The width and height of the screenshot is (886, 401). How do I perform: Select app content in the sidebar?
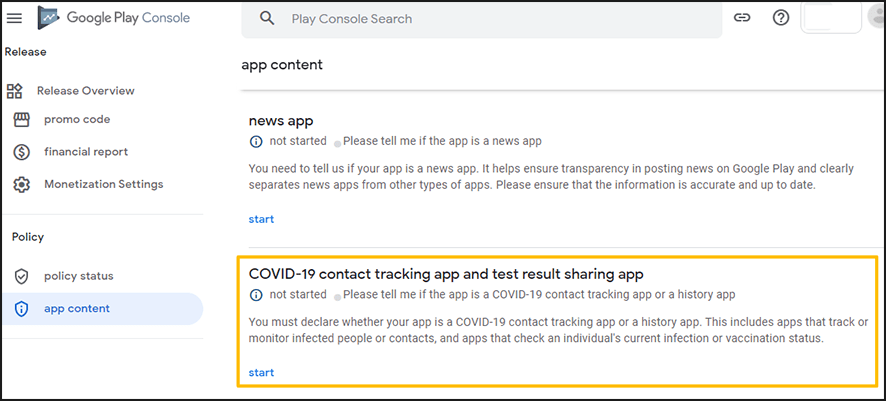pyautogui.click(x=77, y=309)
